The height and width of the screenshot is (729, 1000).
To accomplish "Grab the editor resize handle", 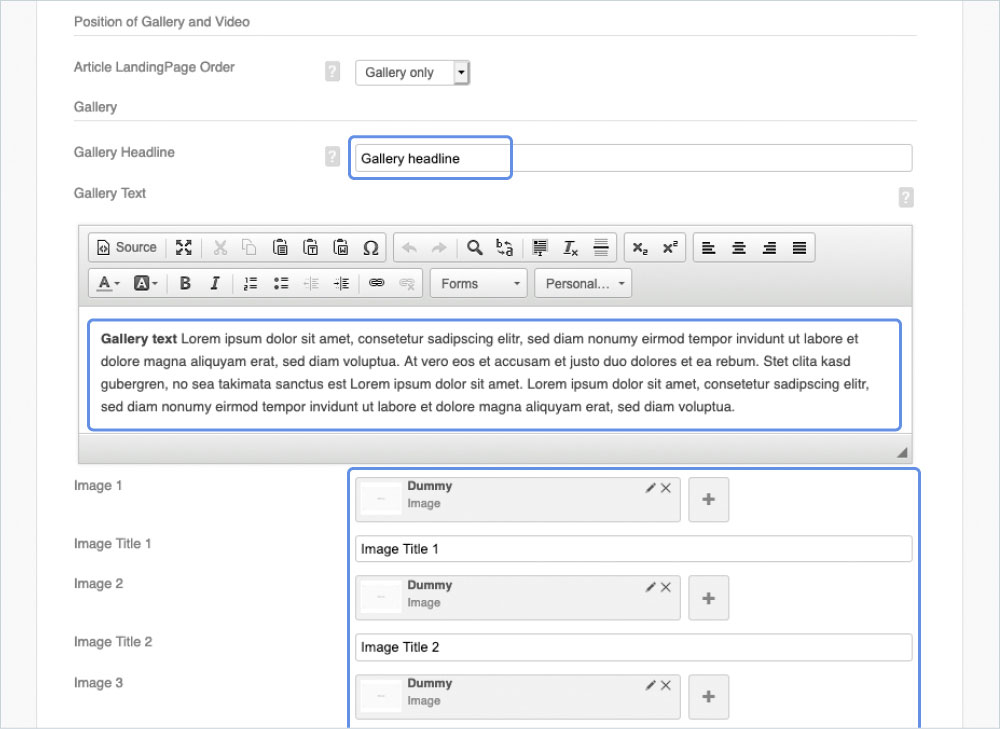I will (x=902, y=452).
